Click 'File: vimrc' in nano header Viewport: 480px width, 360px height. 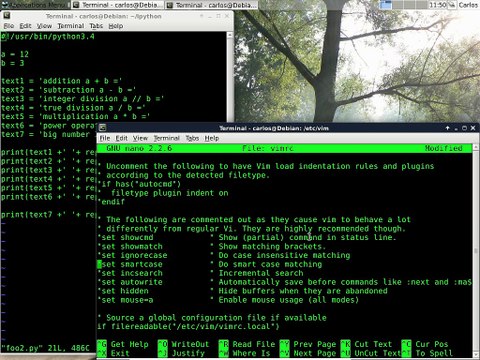[268, 148]
